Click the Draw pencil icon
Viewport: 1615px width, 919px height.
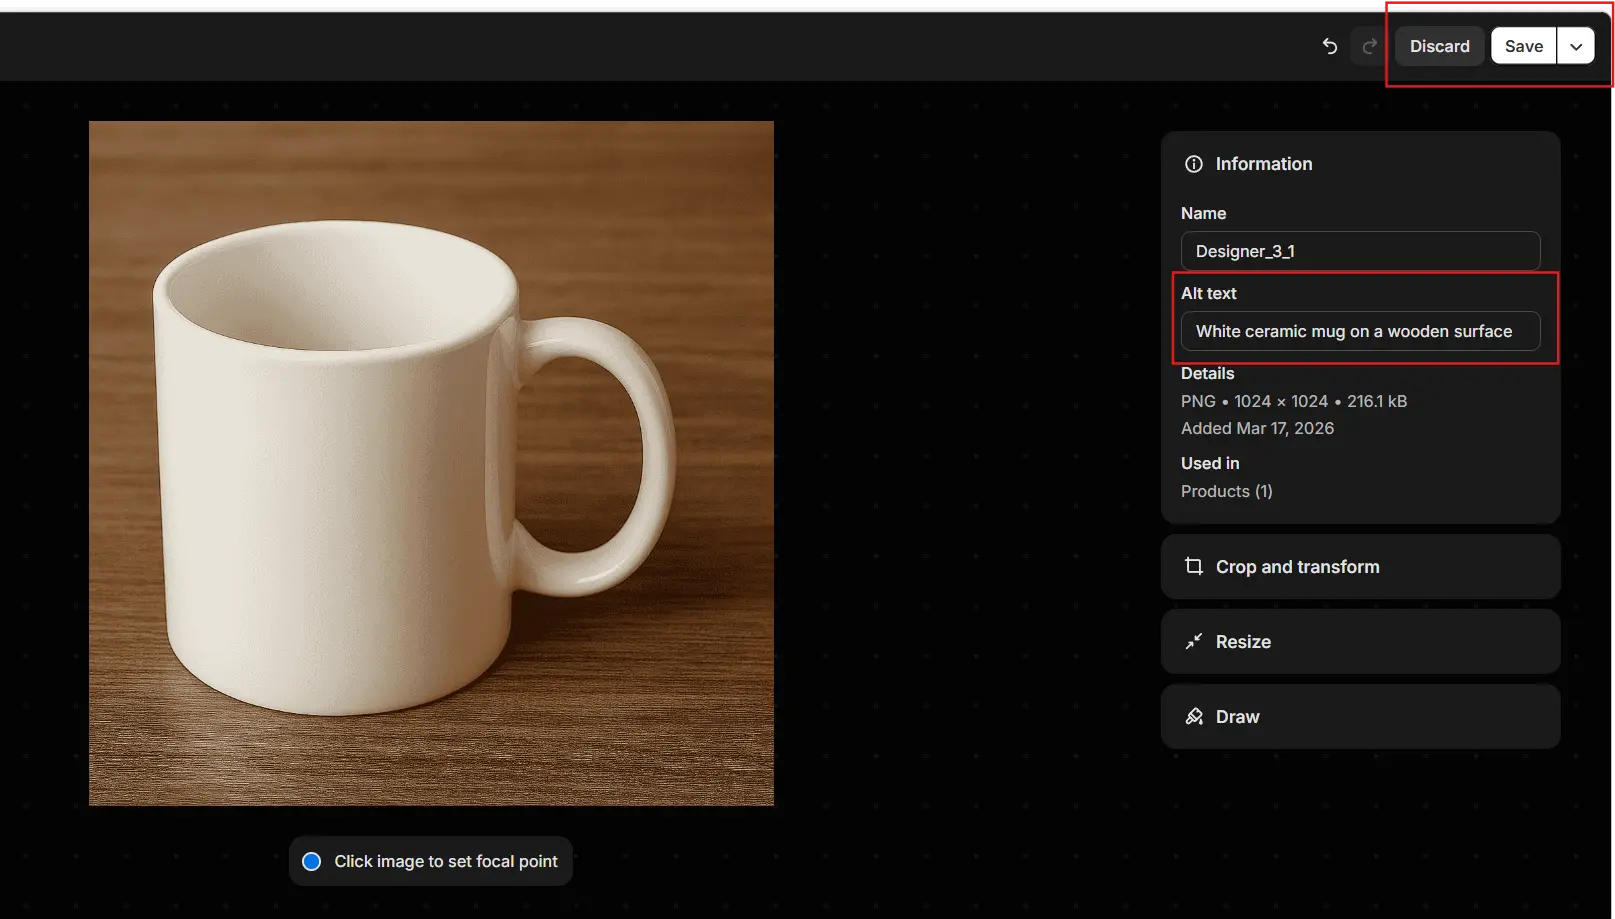[1193, 717]
